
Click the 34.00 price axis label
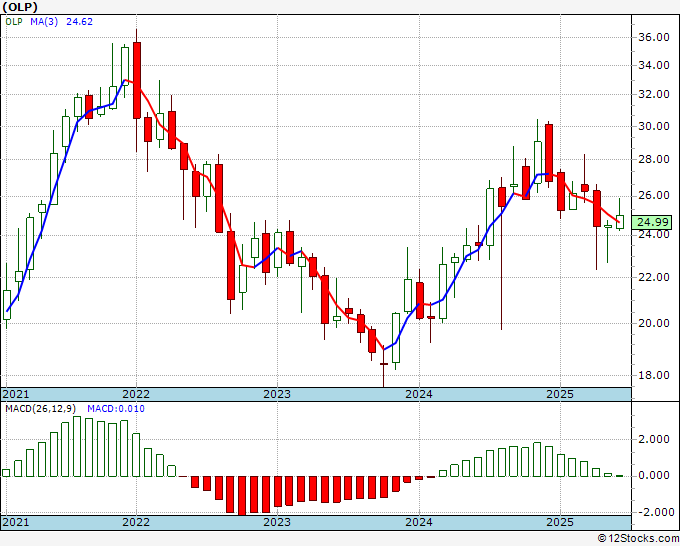click(654, 65)
